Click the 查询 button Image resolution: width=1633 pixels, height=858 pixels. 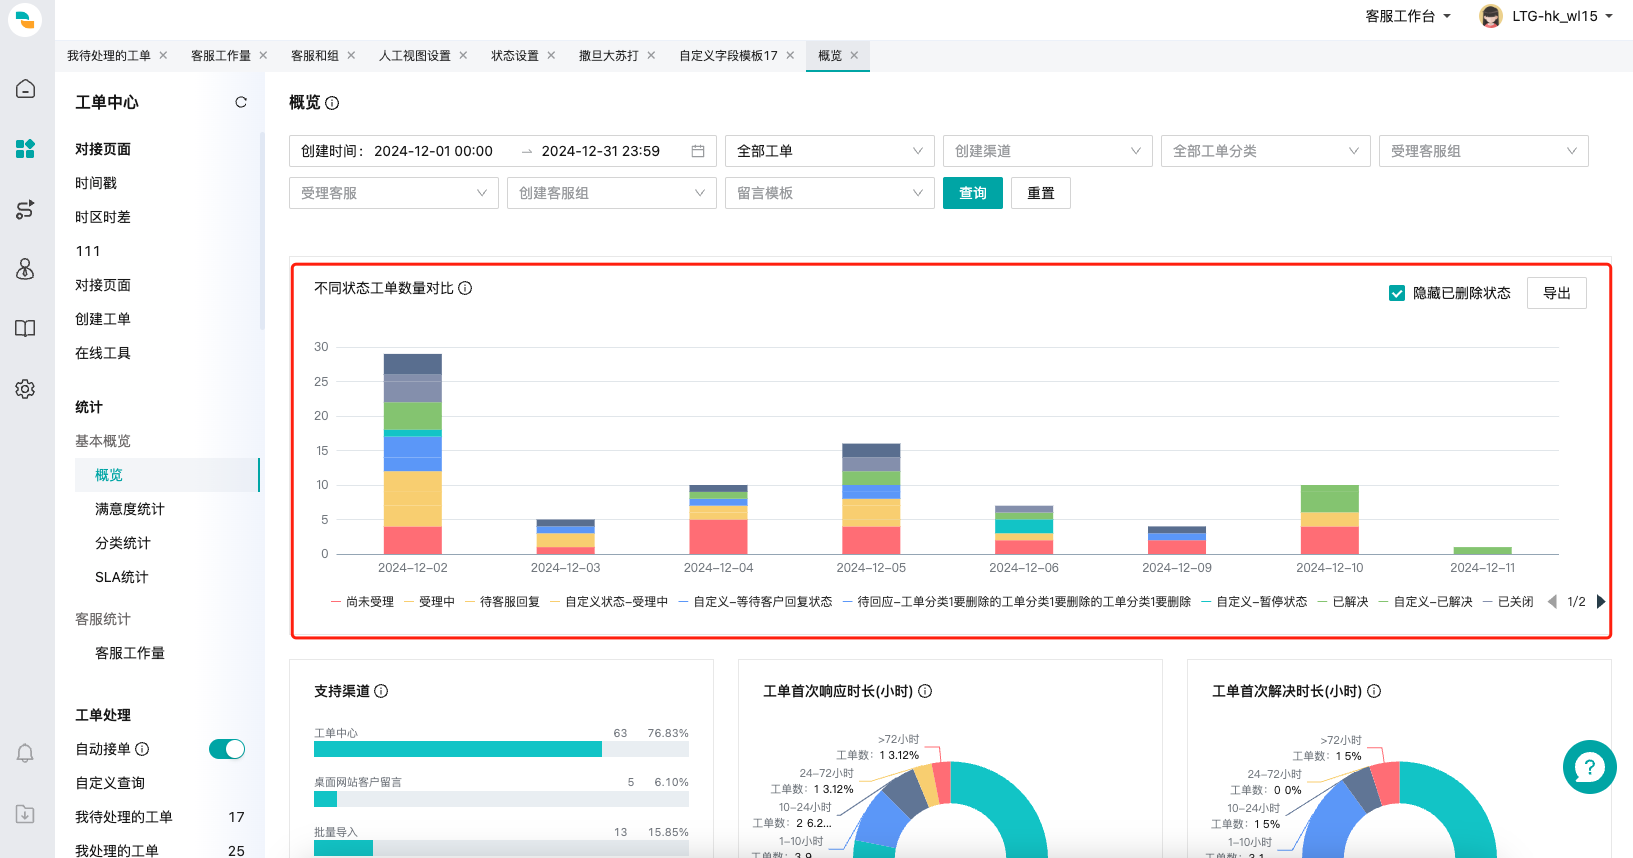[973, 193]
